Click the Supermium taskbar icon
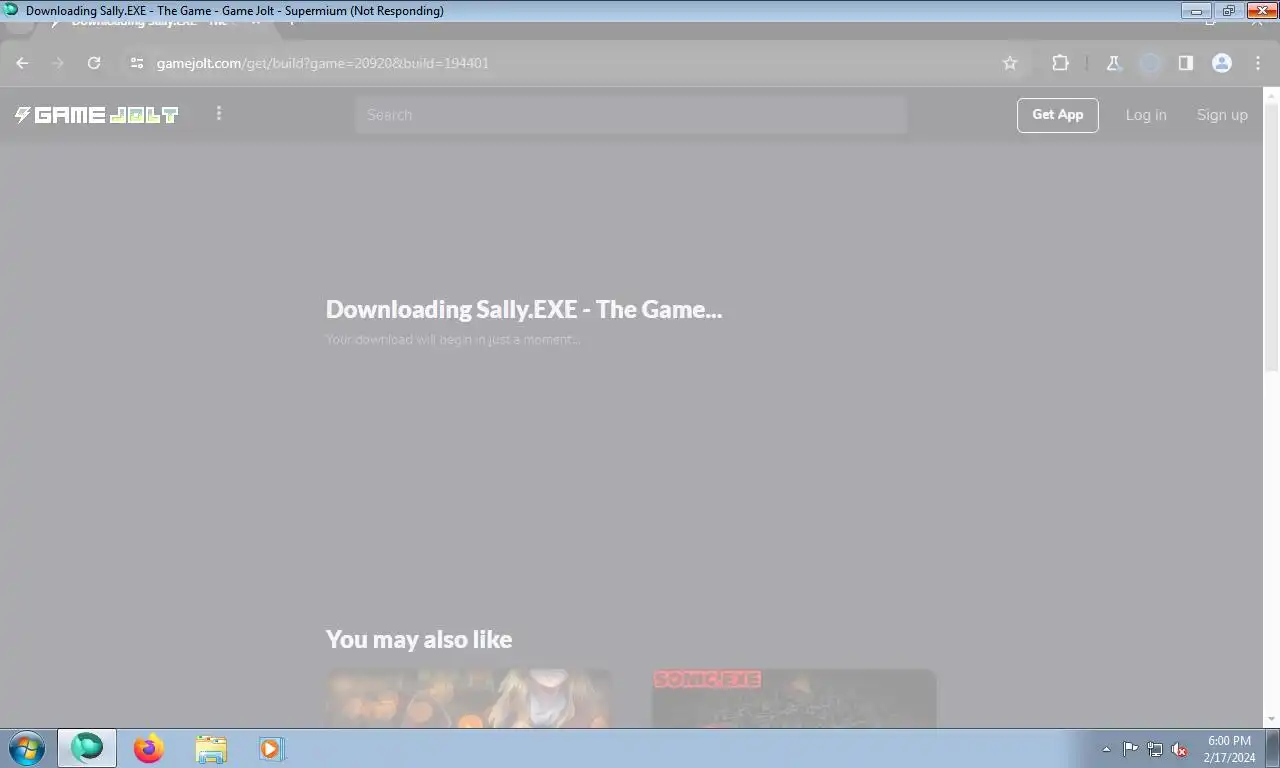The height and width of the screenshot is (768, 1280). coord(87,748)
